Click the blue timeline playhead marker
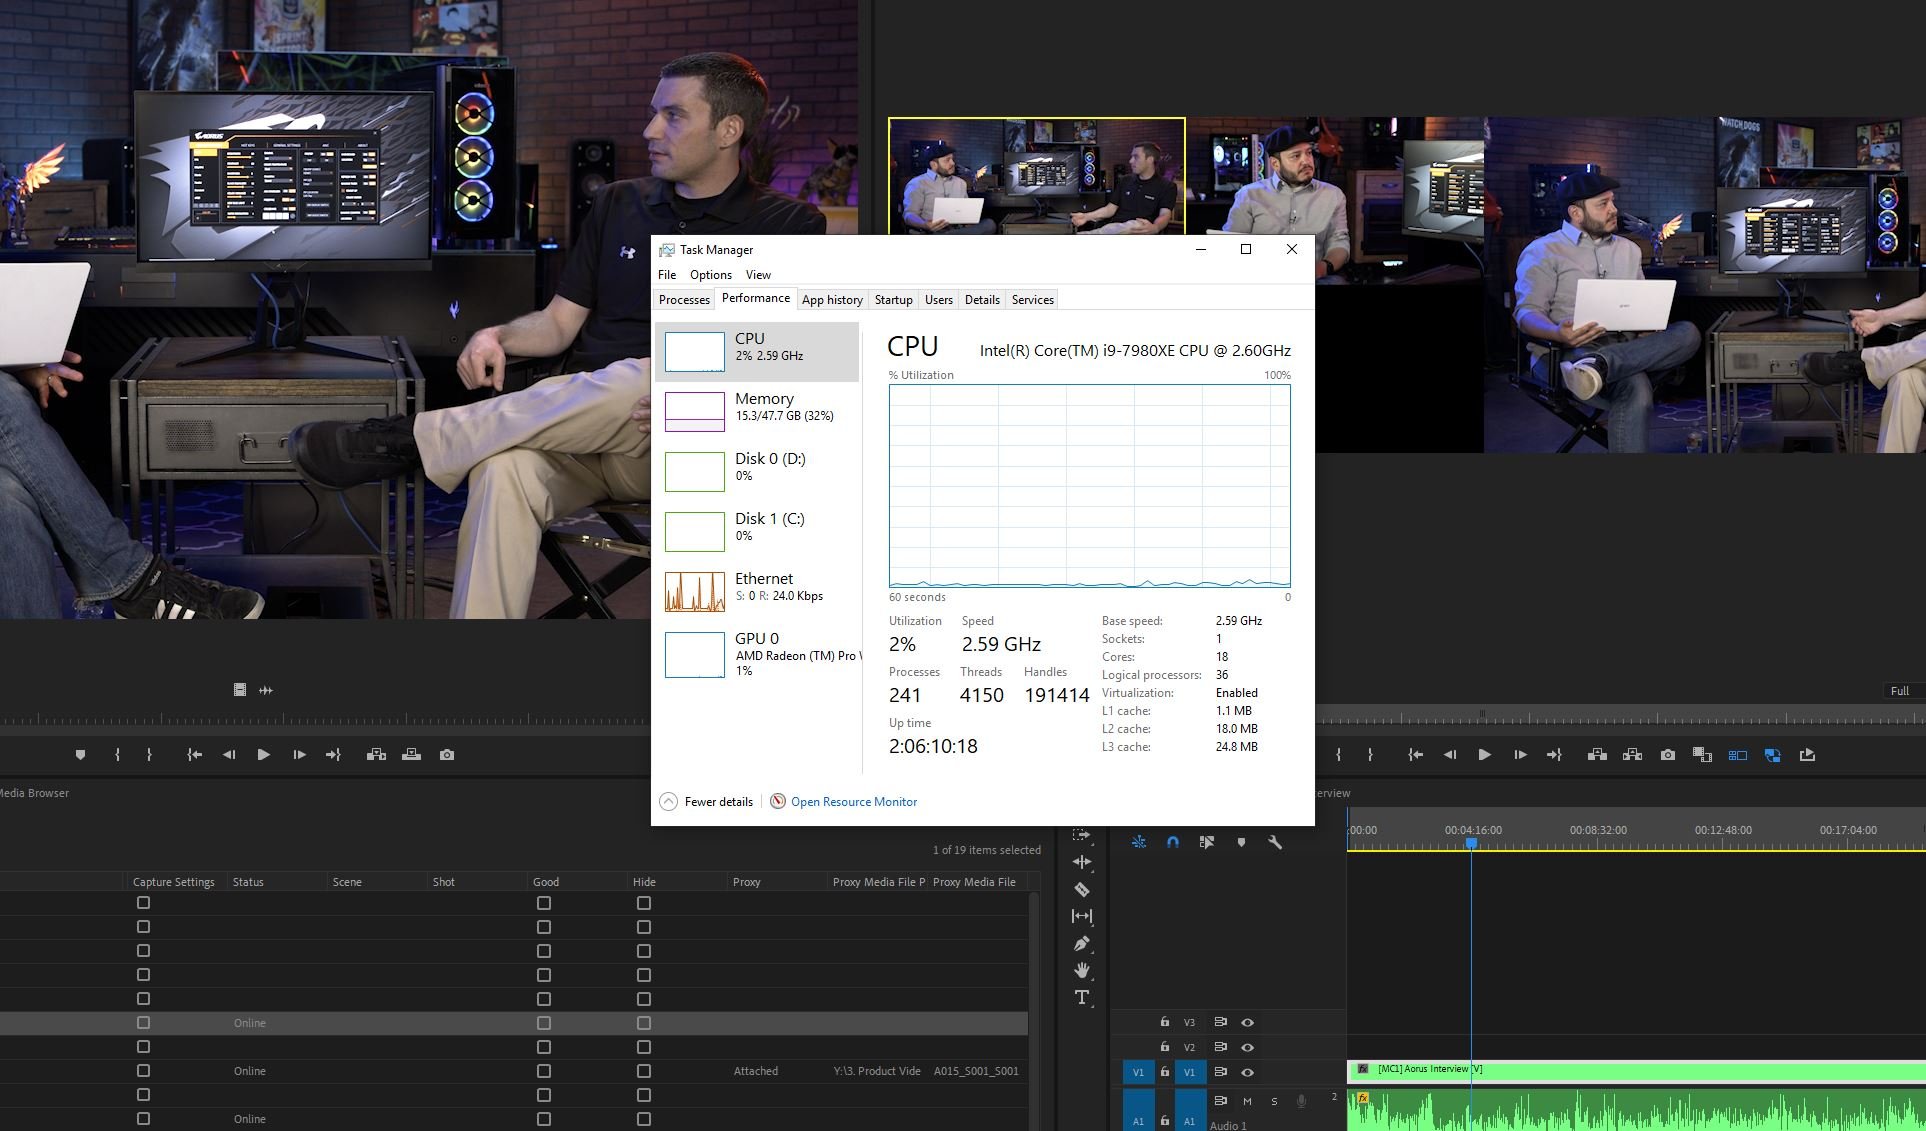Viewport: 1926px width, 1131px height. 1471,844
